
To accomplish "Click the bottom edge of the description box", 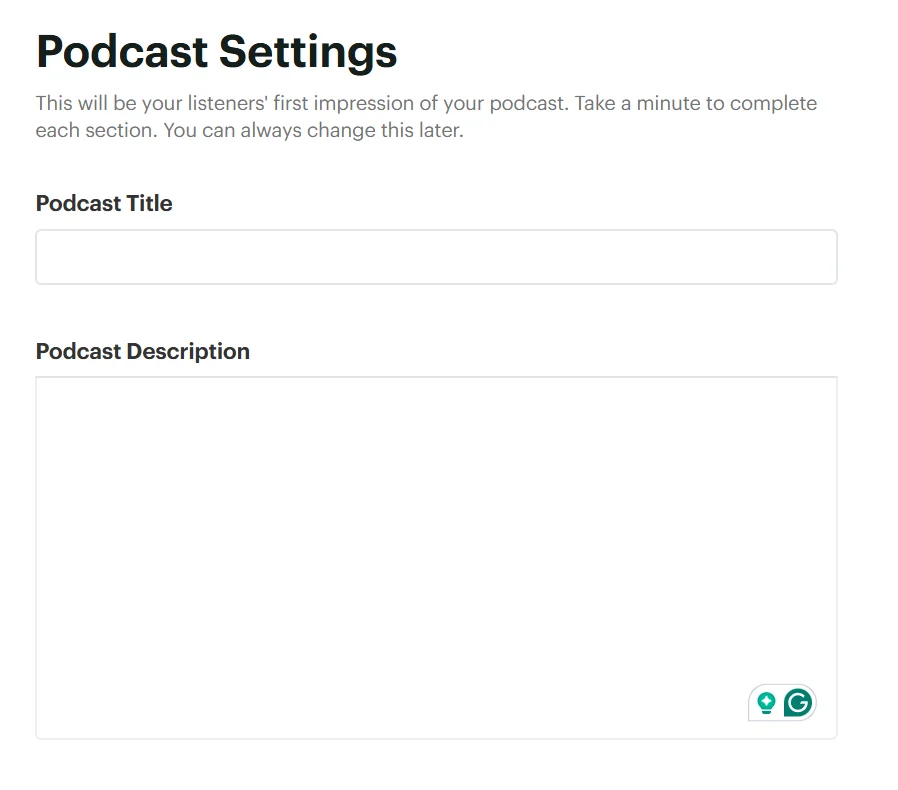I will tap(436, 737).
